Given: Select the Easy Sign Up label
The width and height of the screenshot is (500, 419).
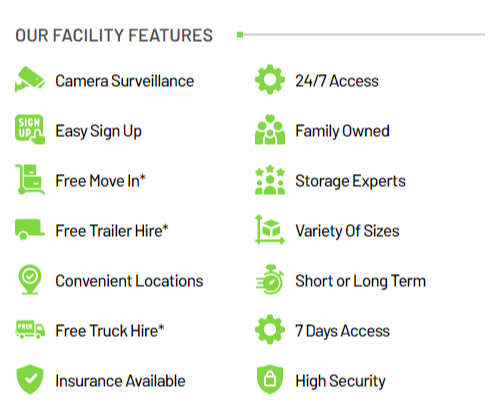Looking at the screenshot, I should (99, 131).
